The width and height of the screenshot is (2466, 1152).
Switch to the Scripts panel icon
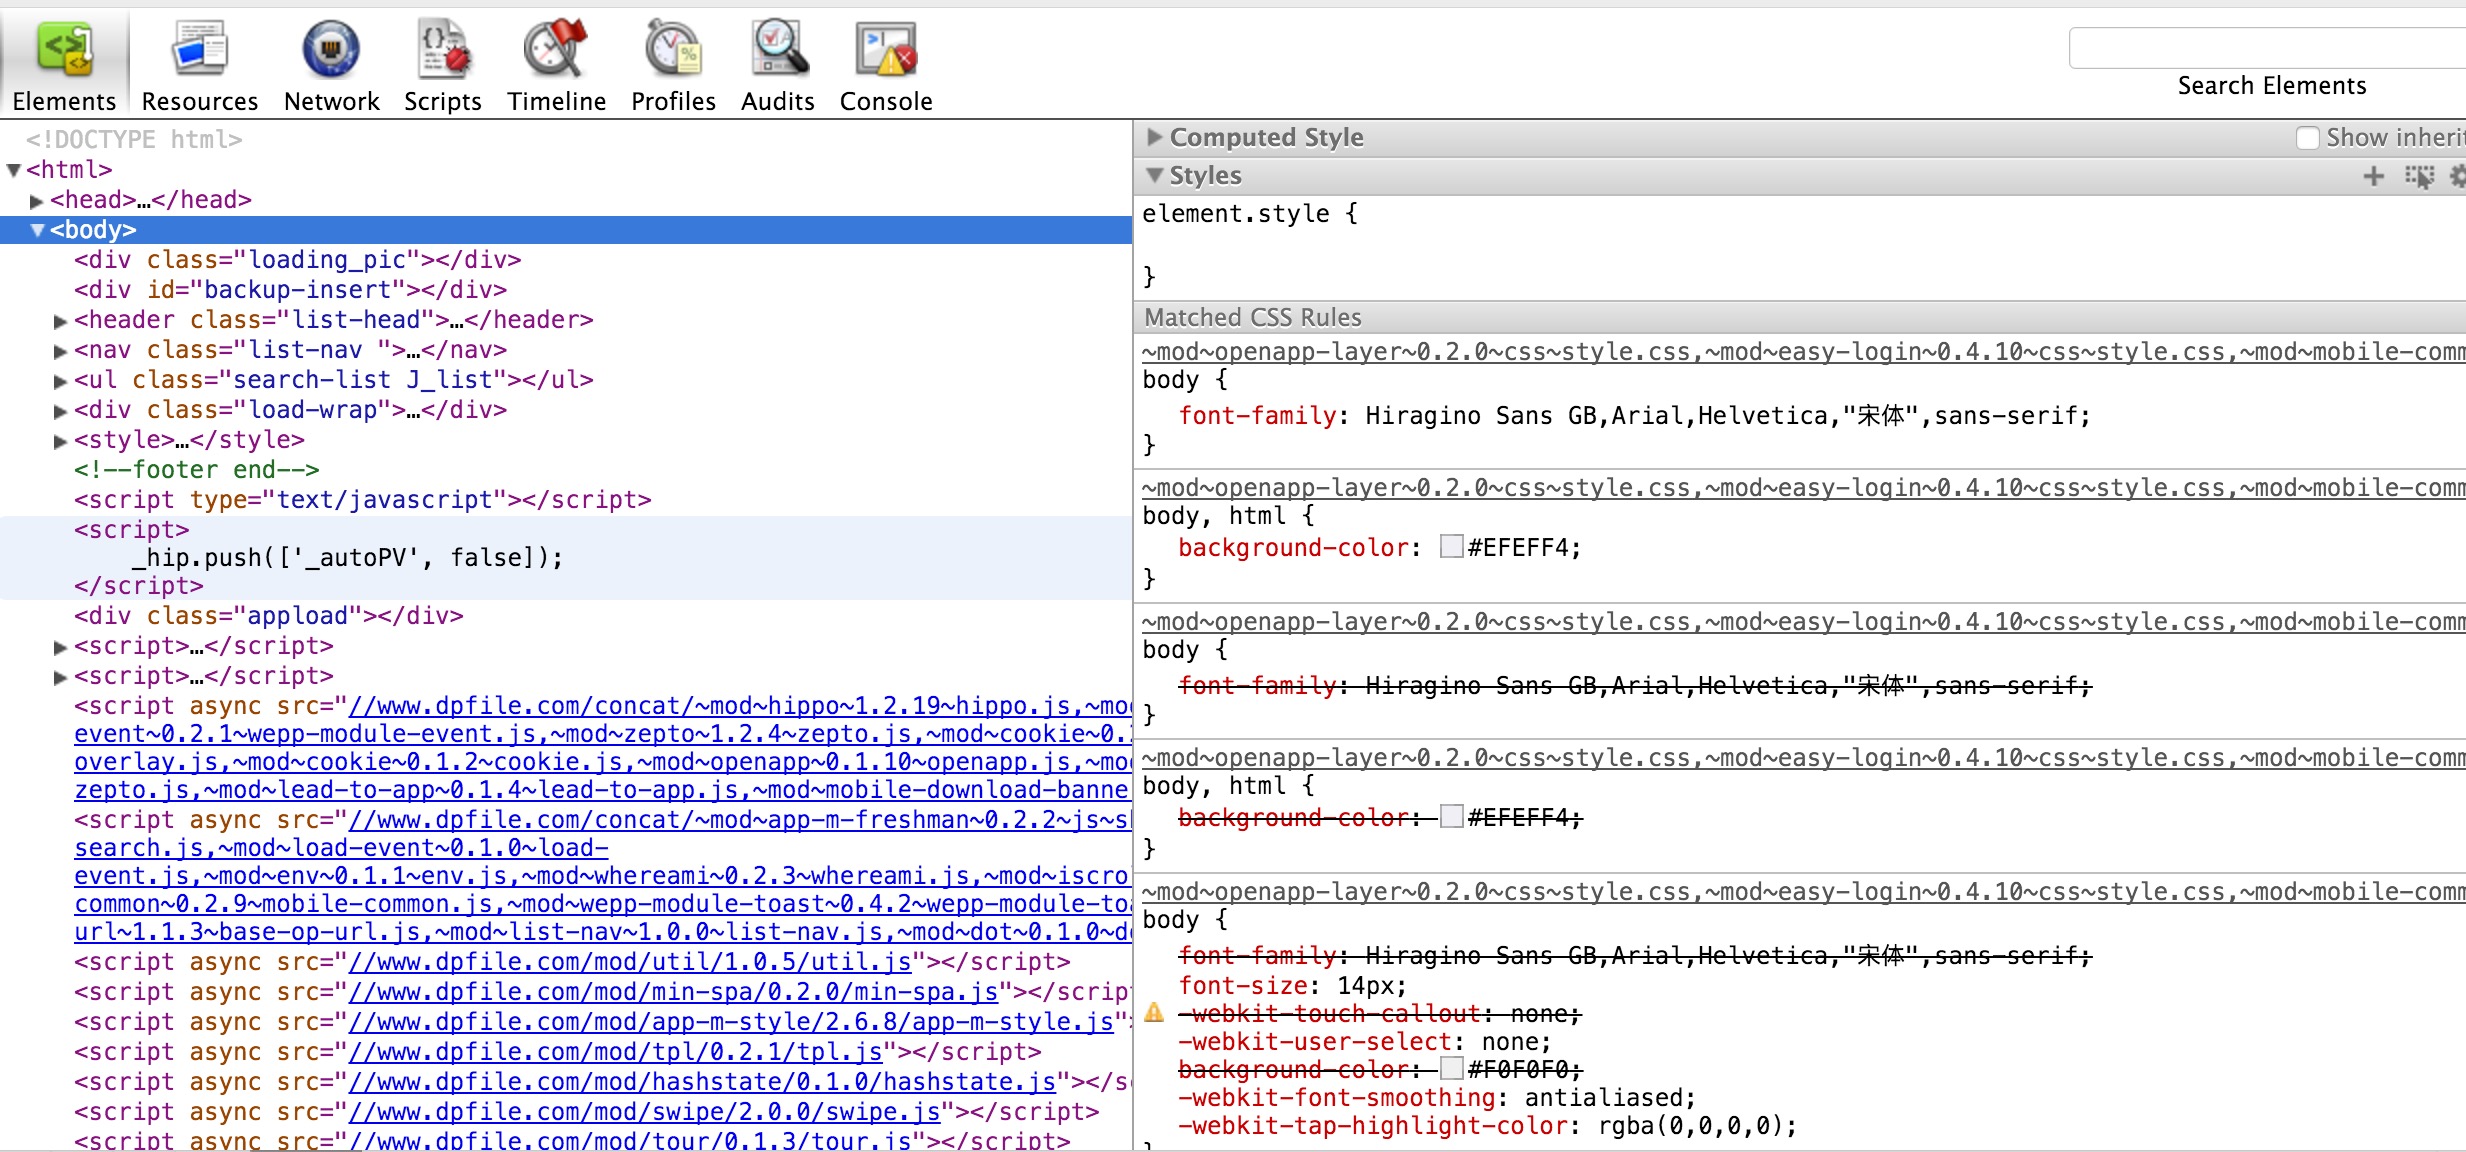point(442,50)
